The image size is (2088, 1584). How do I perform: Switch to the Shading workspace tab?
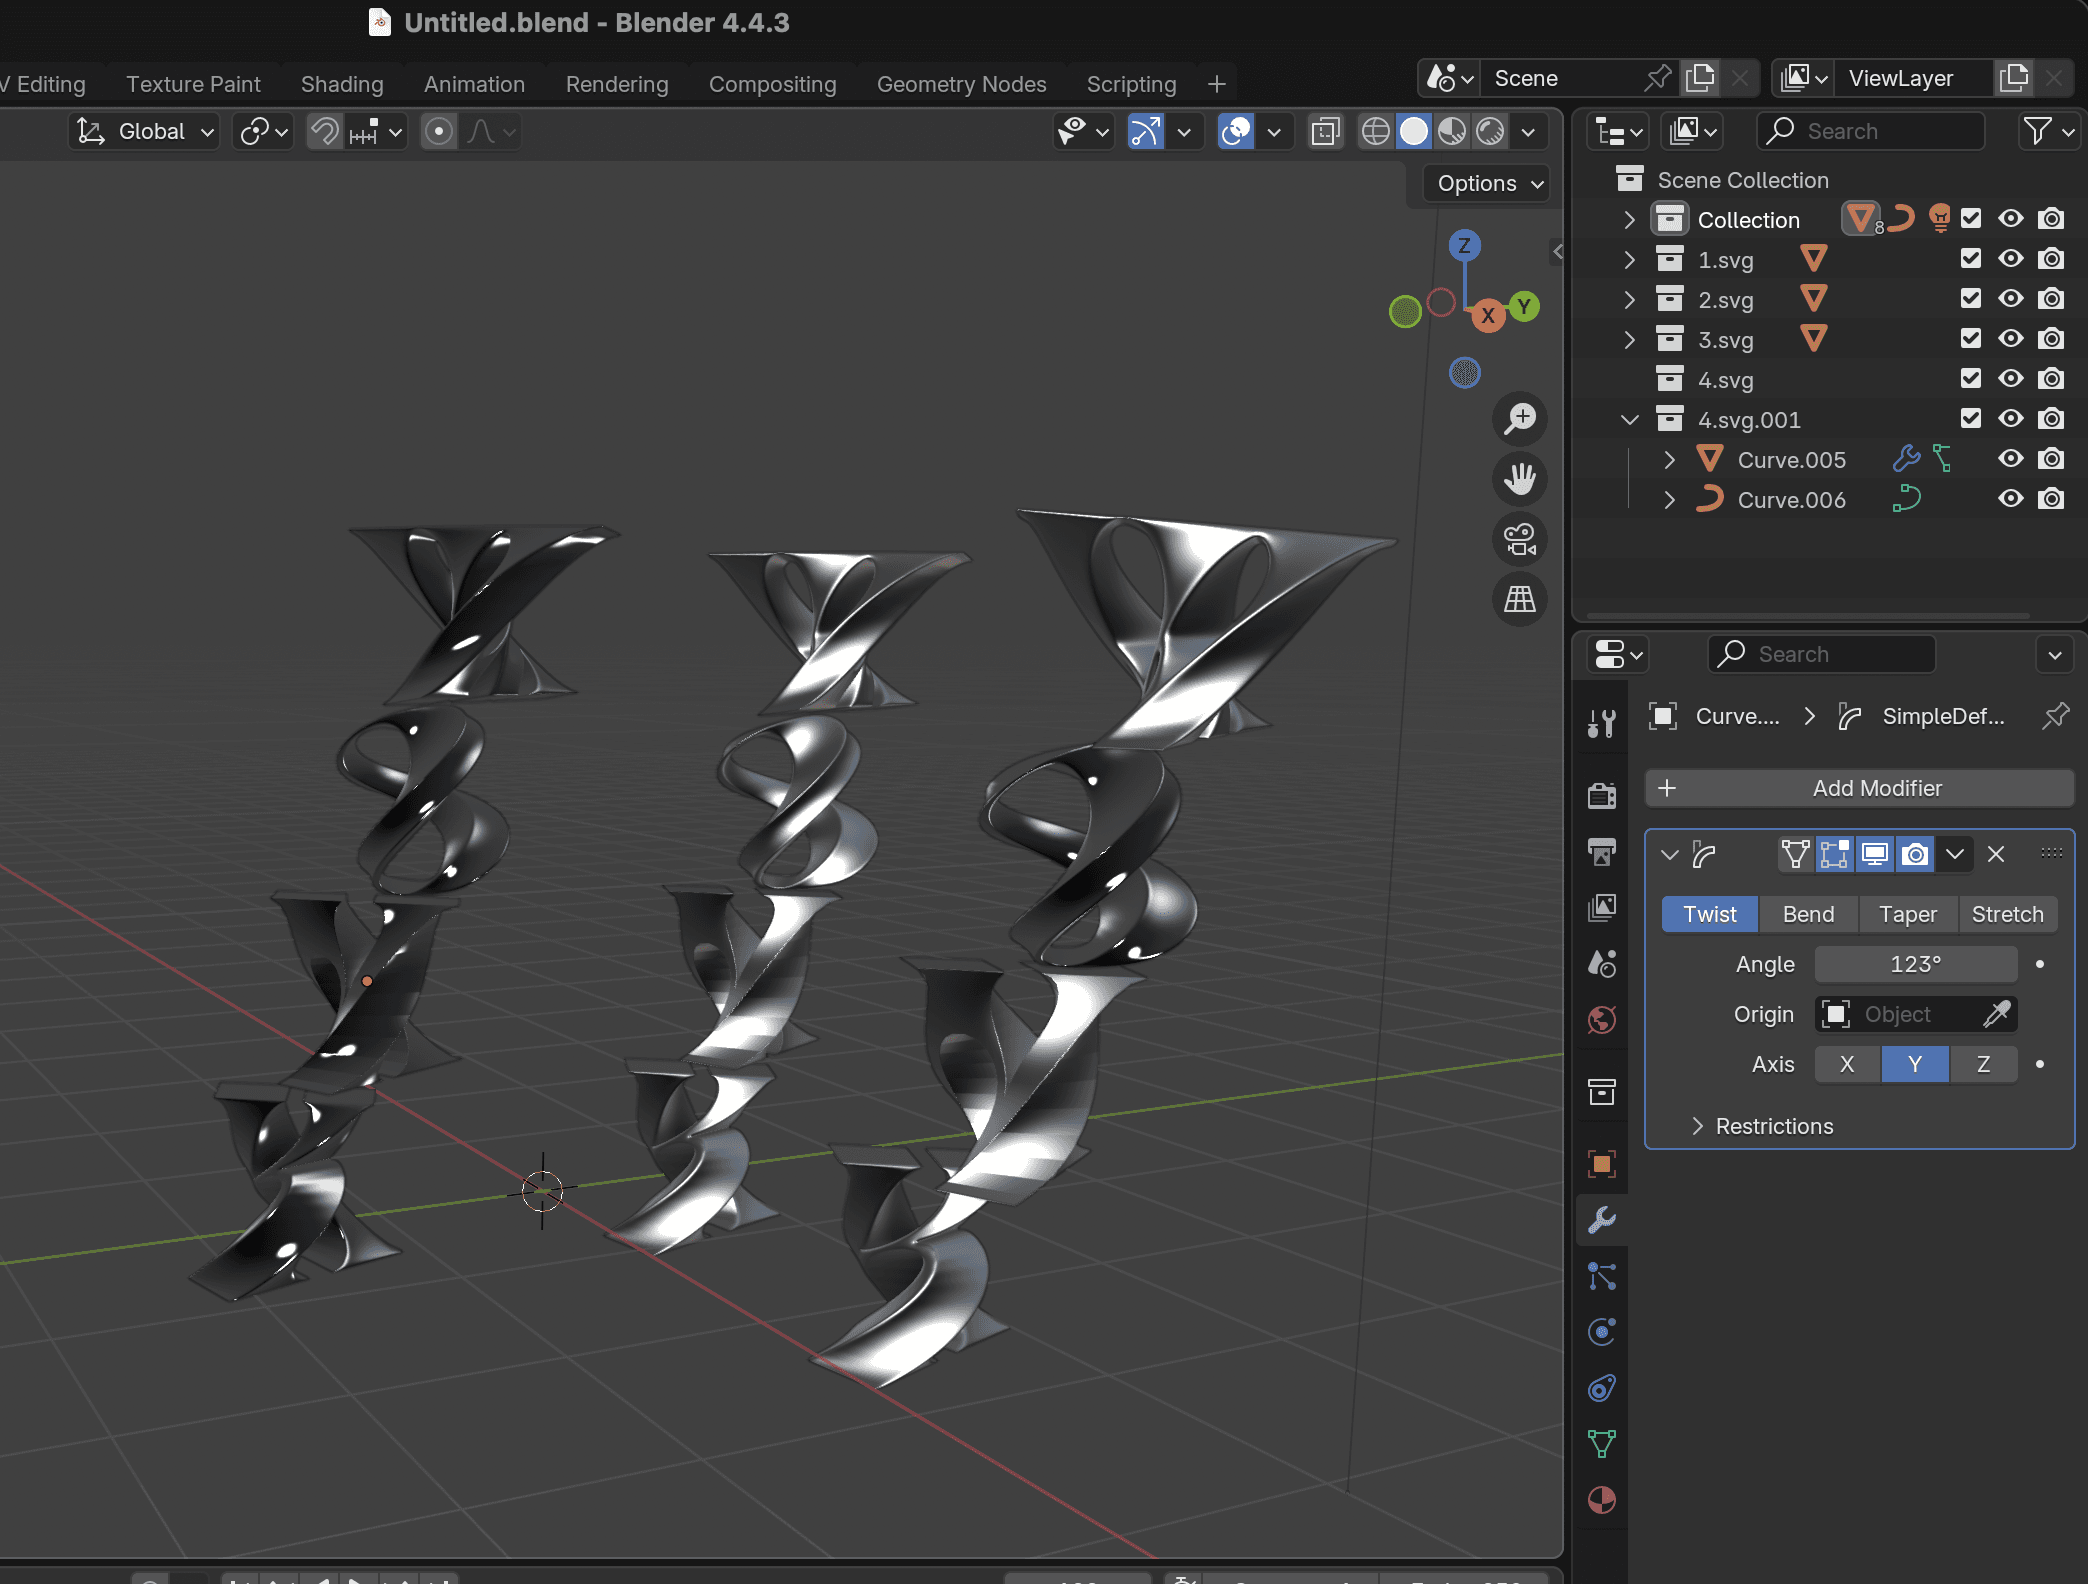[342, 84]
